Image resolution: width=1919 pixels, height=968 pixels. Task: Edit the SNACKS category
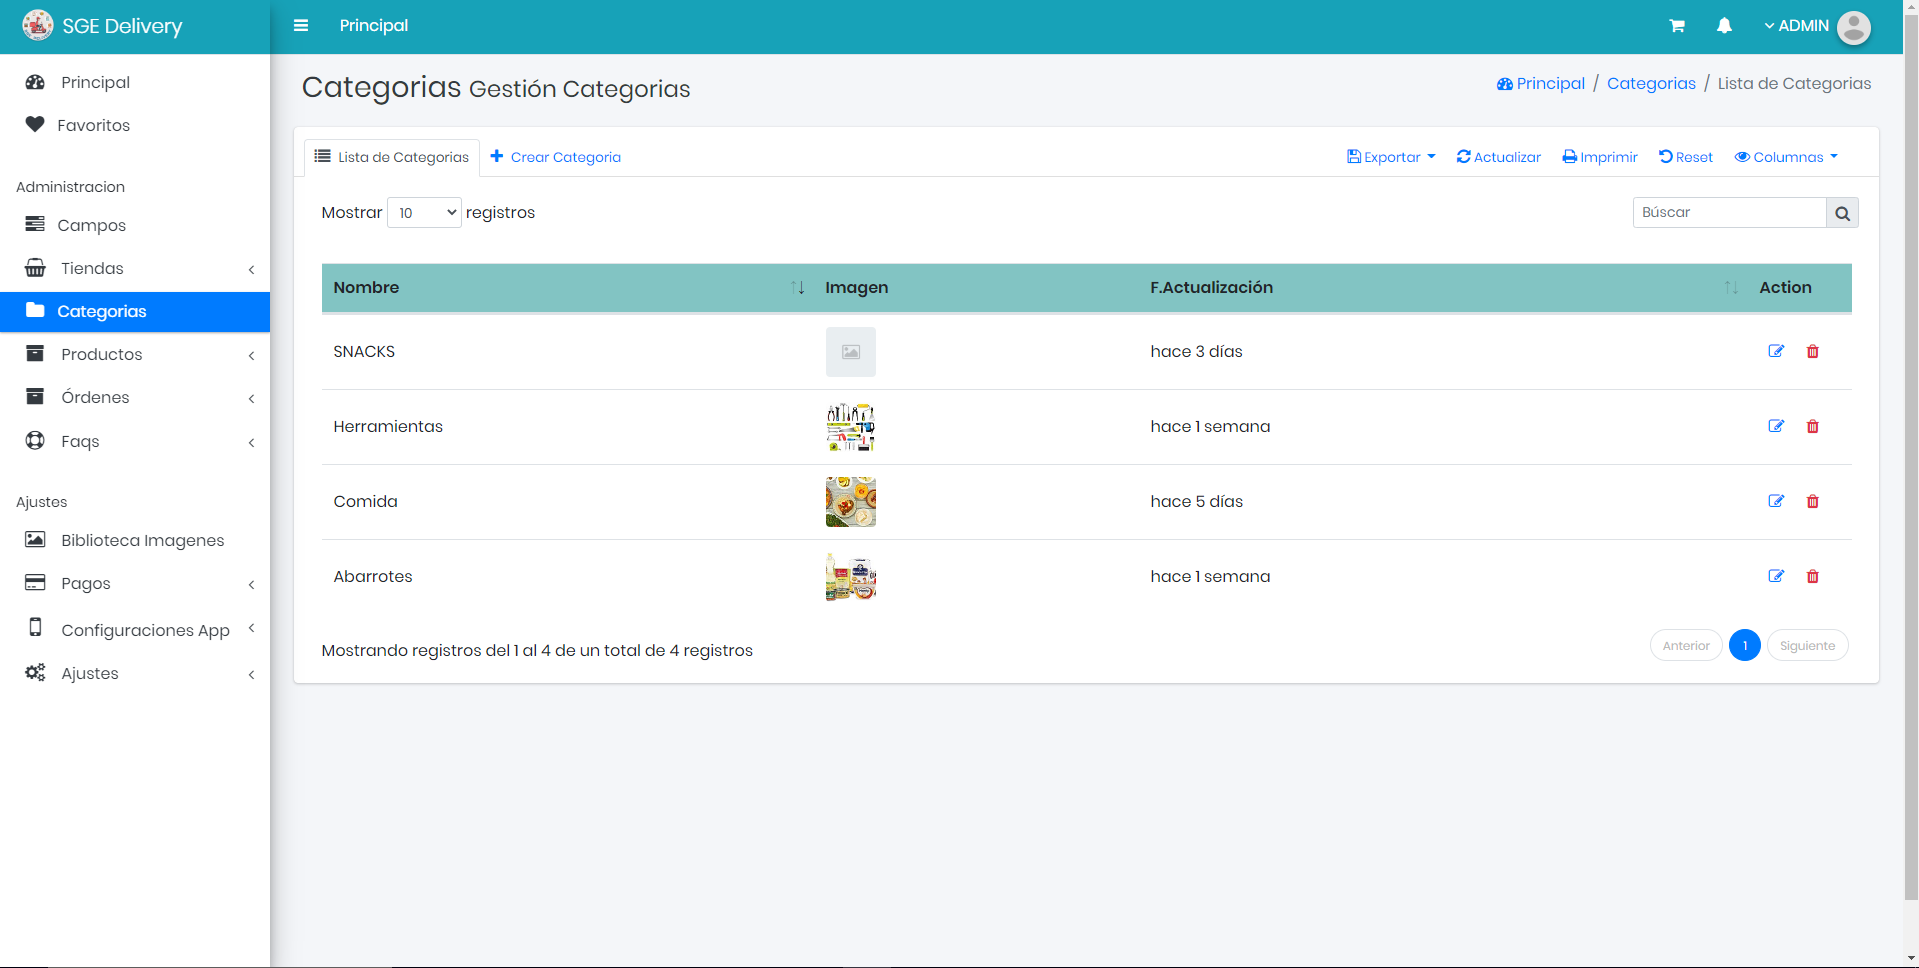click(x=1776, y=351)
